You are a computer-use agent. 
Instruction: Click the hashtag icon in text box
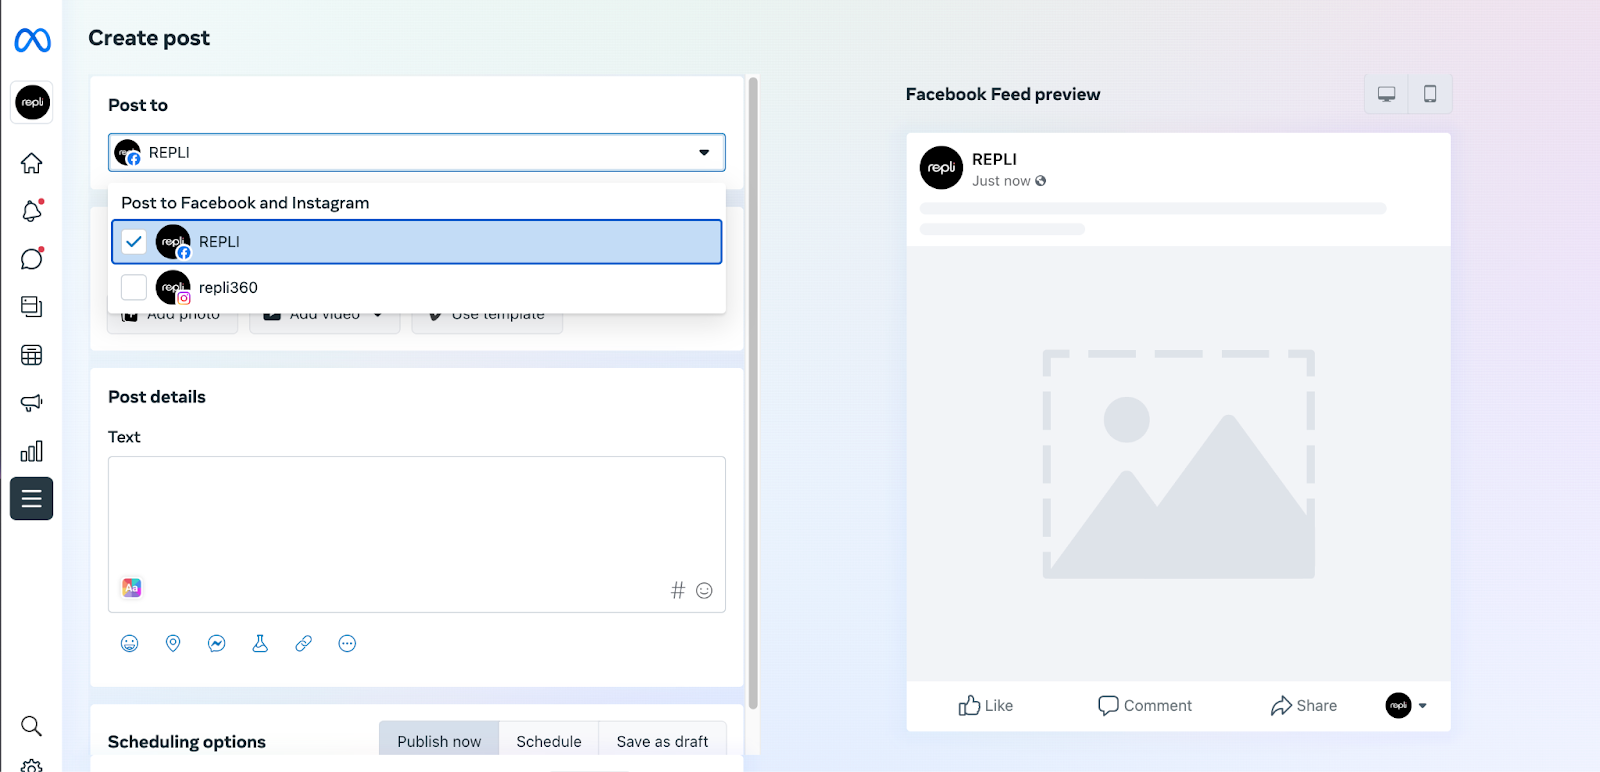[x=678, y=590]
